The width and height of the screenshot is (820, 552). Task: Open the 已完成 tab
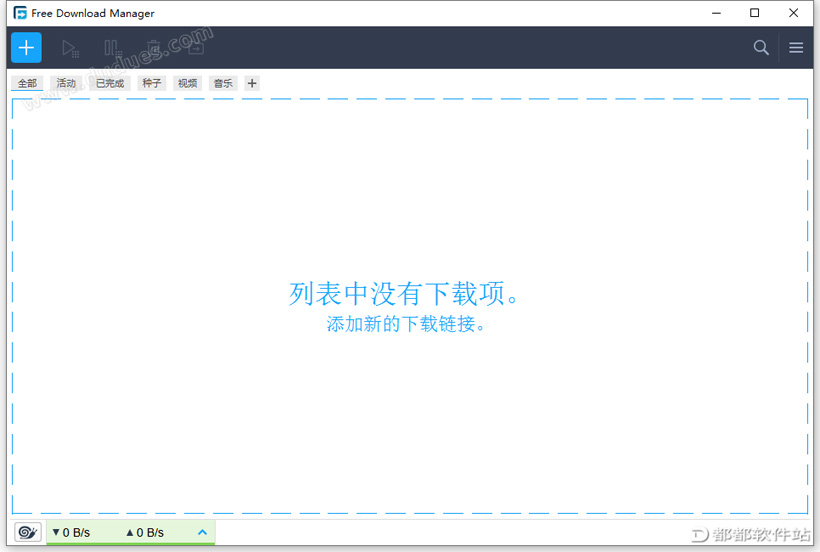110,83
